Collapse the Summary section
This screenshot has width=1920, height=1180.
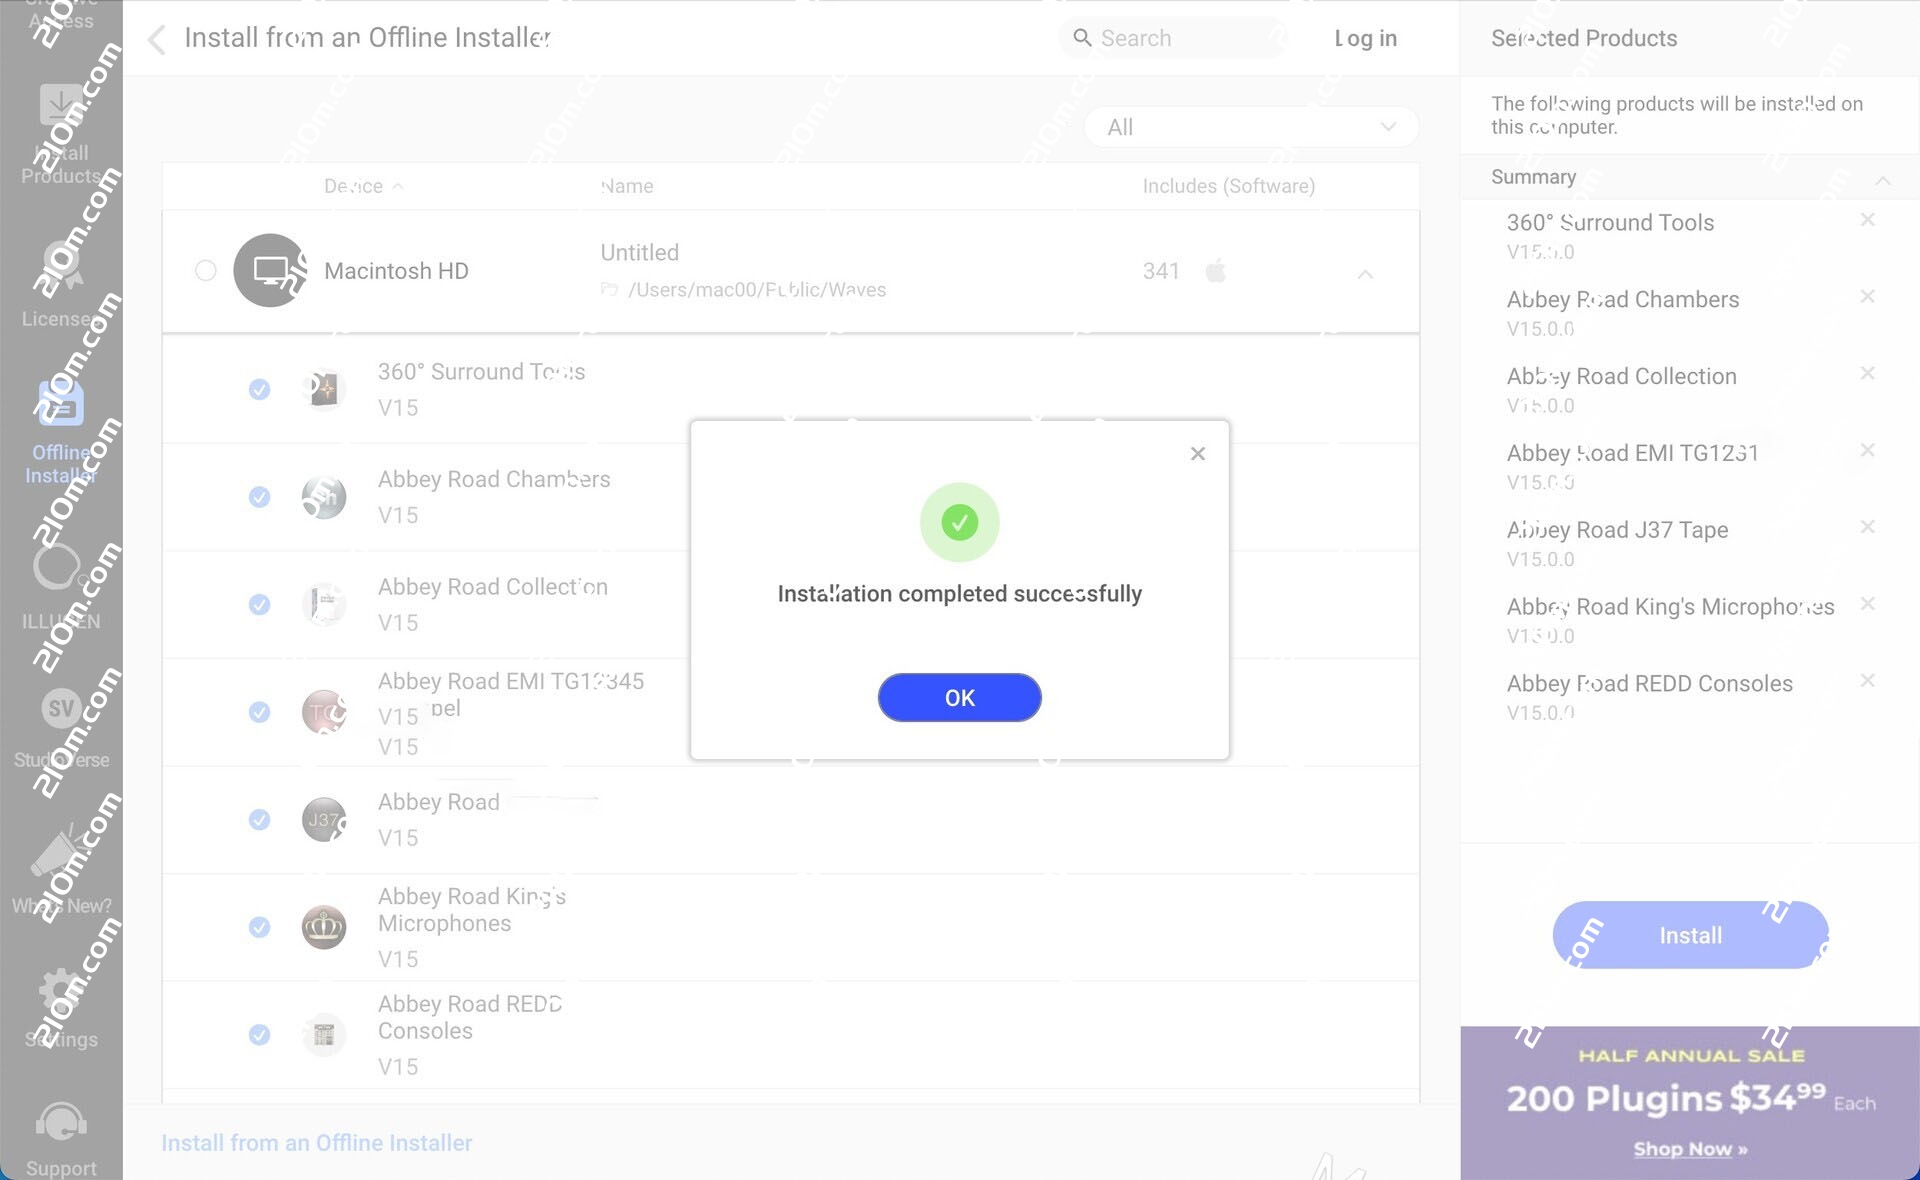coord(1882,180)
